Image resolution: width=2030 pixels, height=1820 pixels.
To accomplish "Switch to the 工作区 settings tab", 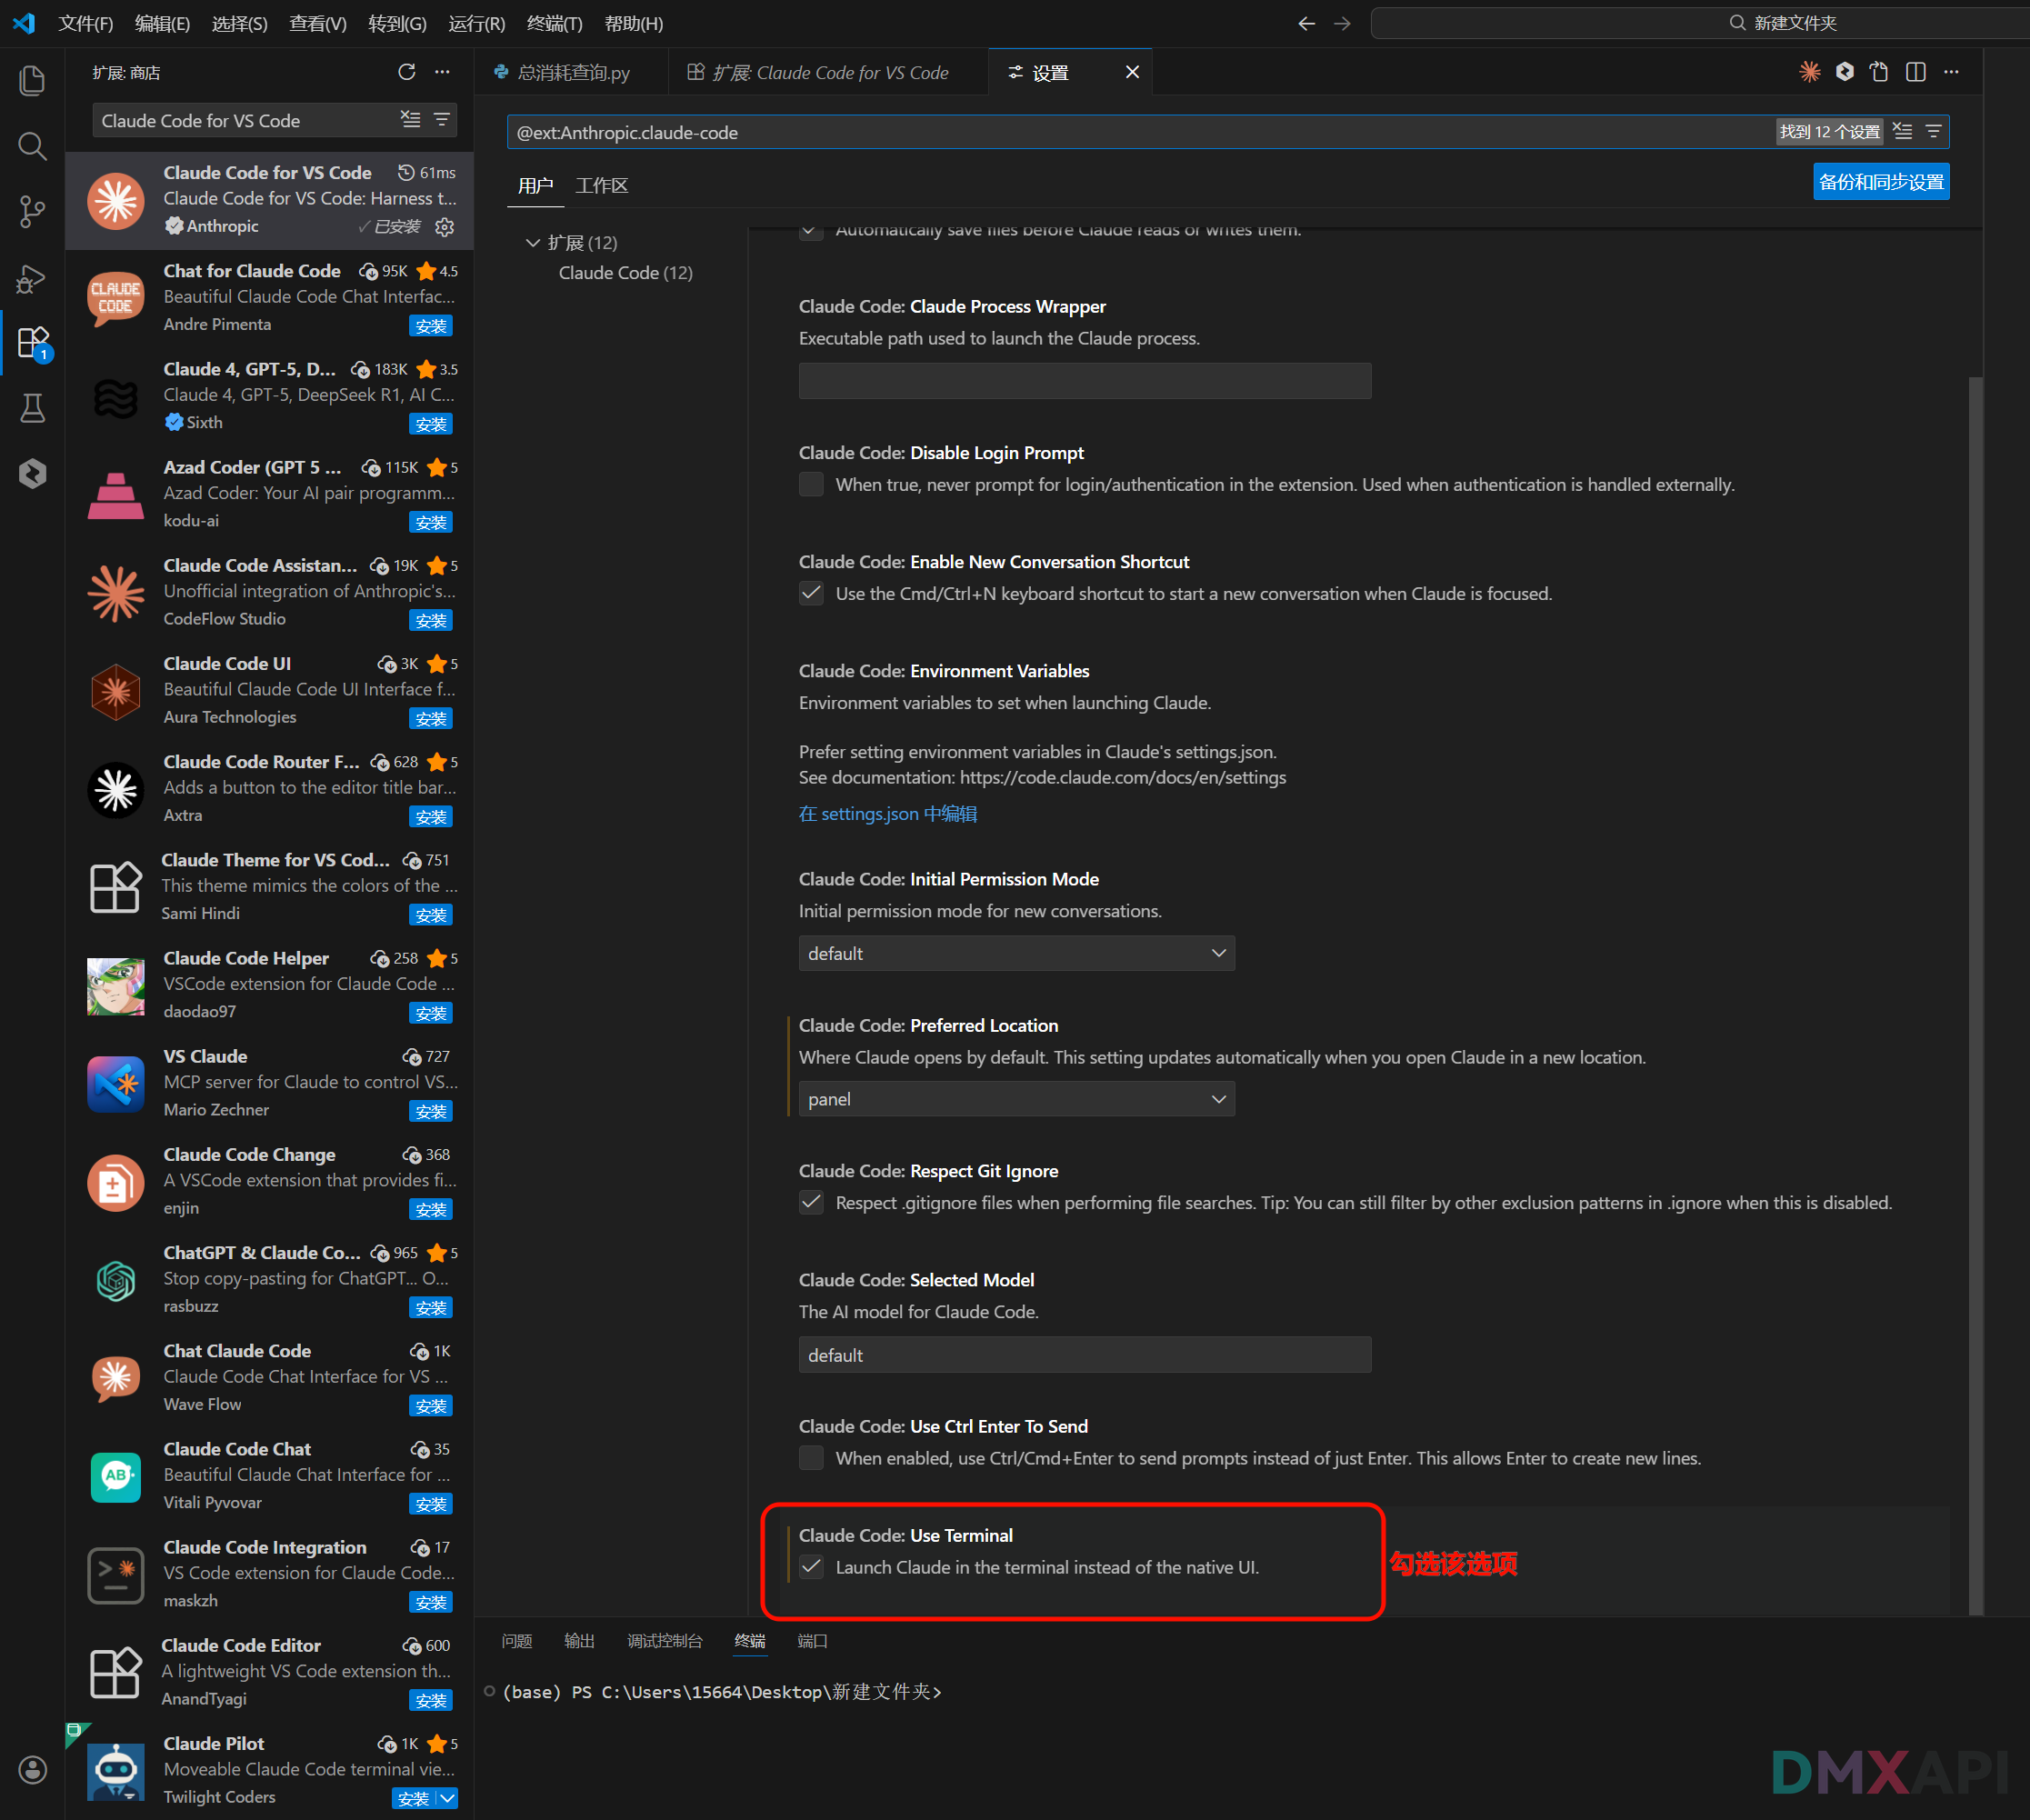I will click(601, 186).
